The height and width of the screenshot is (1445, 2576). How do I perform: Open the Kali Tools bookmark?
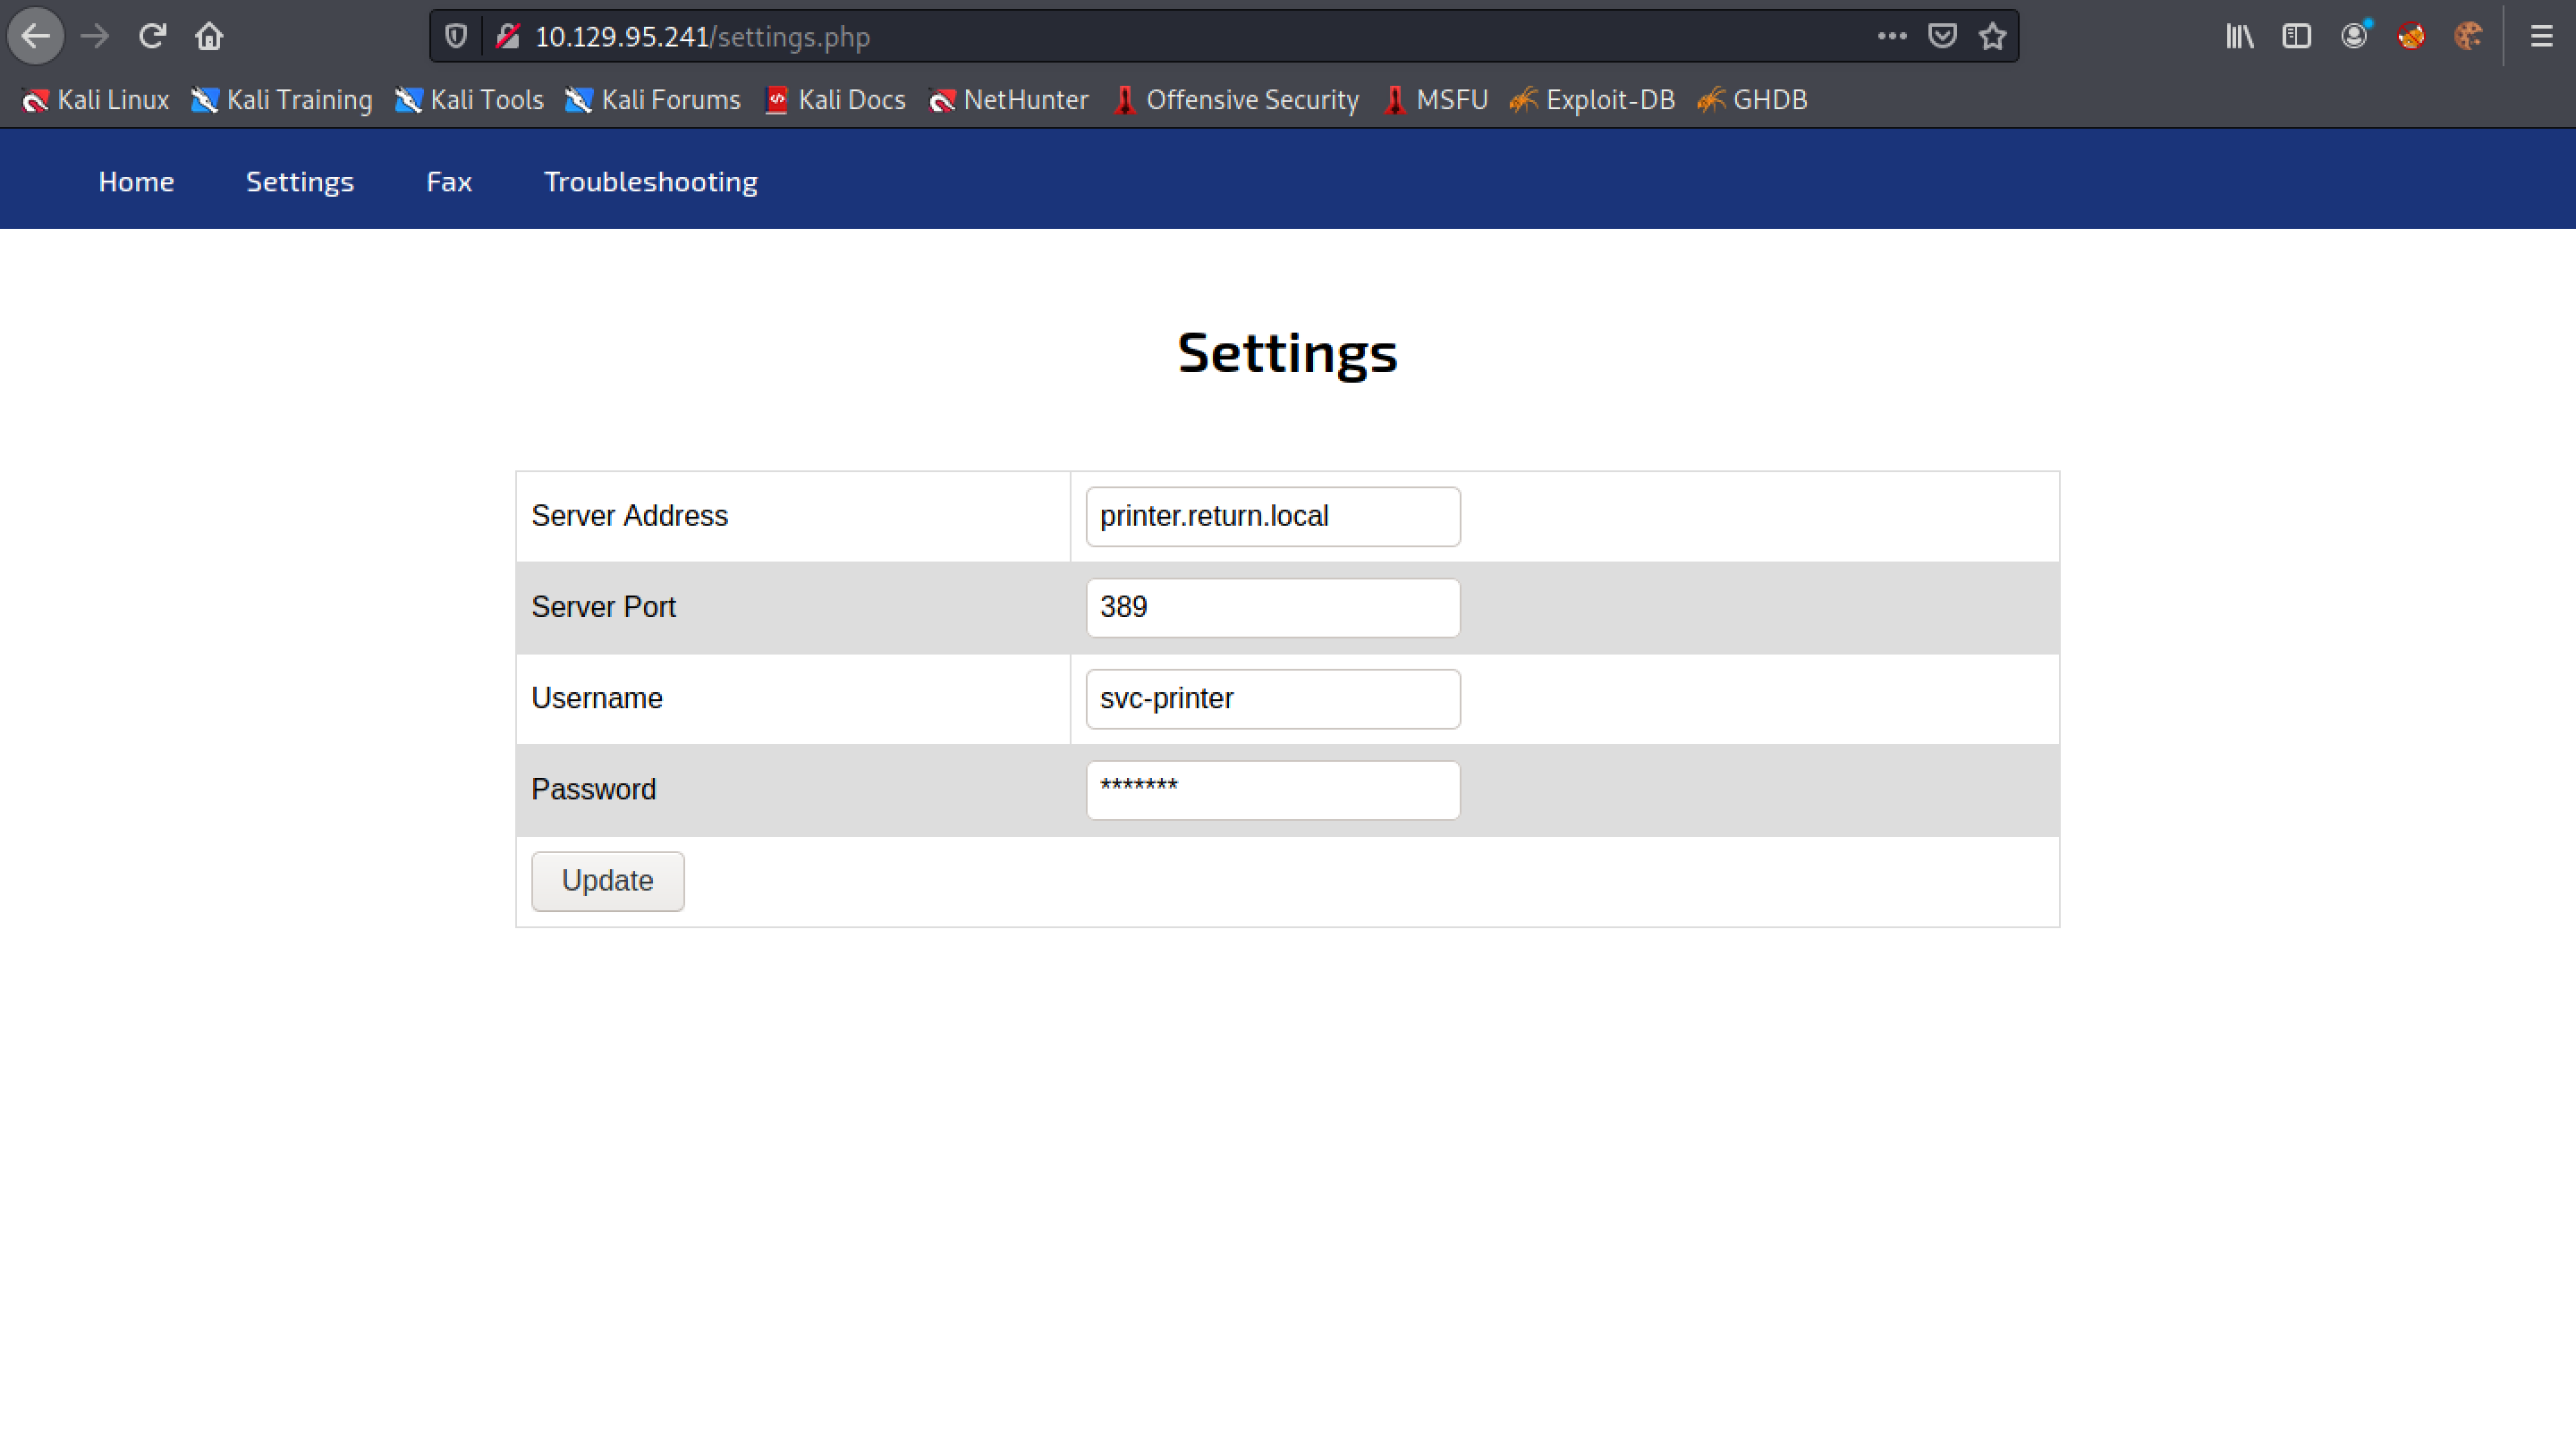tap(469, 100)
